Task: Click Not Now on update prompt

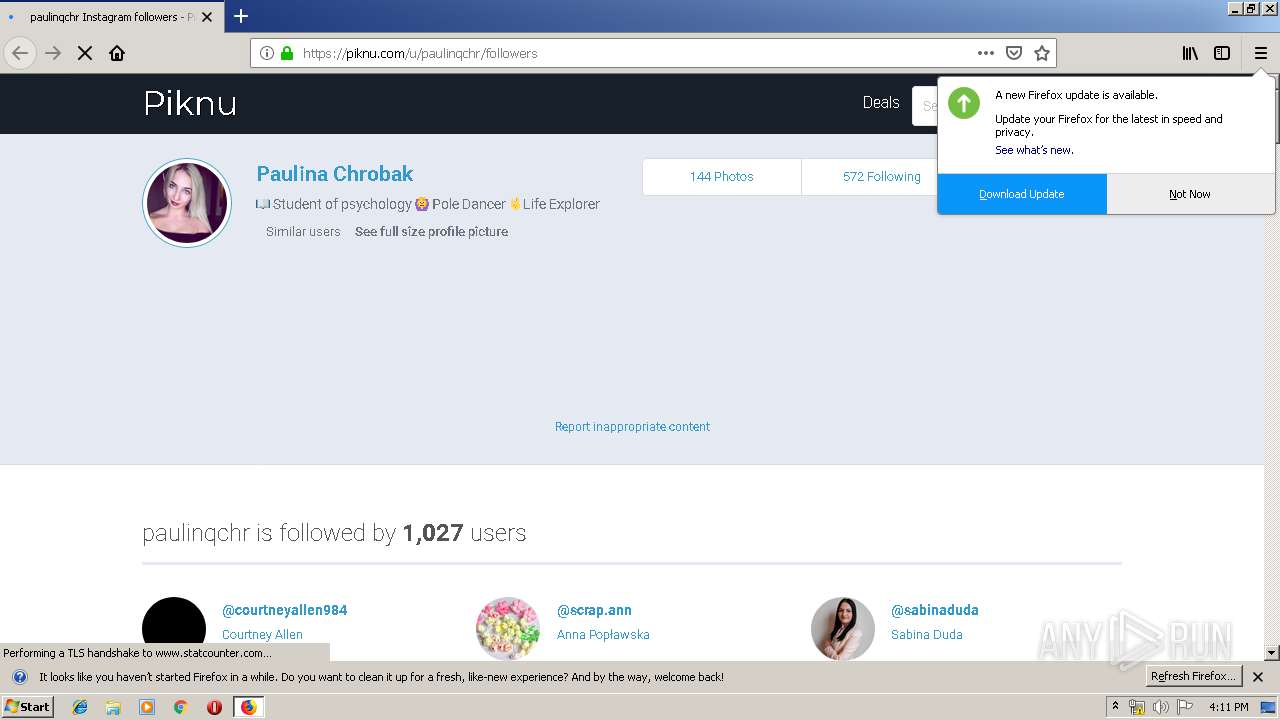Action: click(1190, 194)
